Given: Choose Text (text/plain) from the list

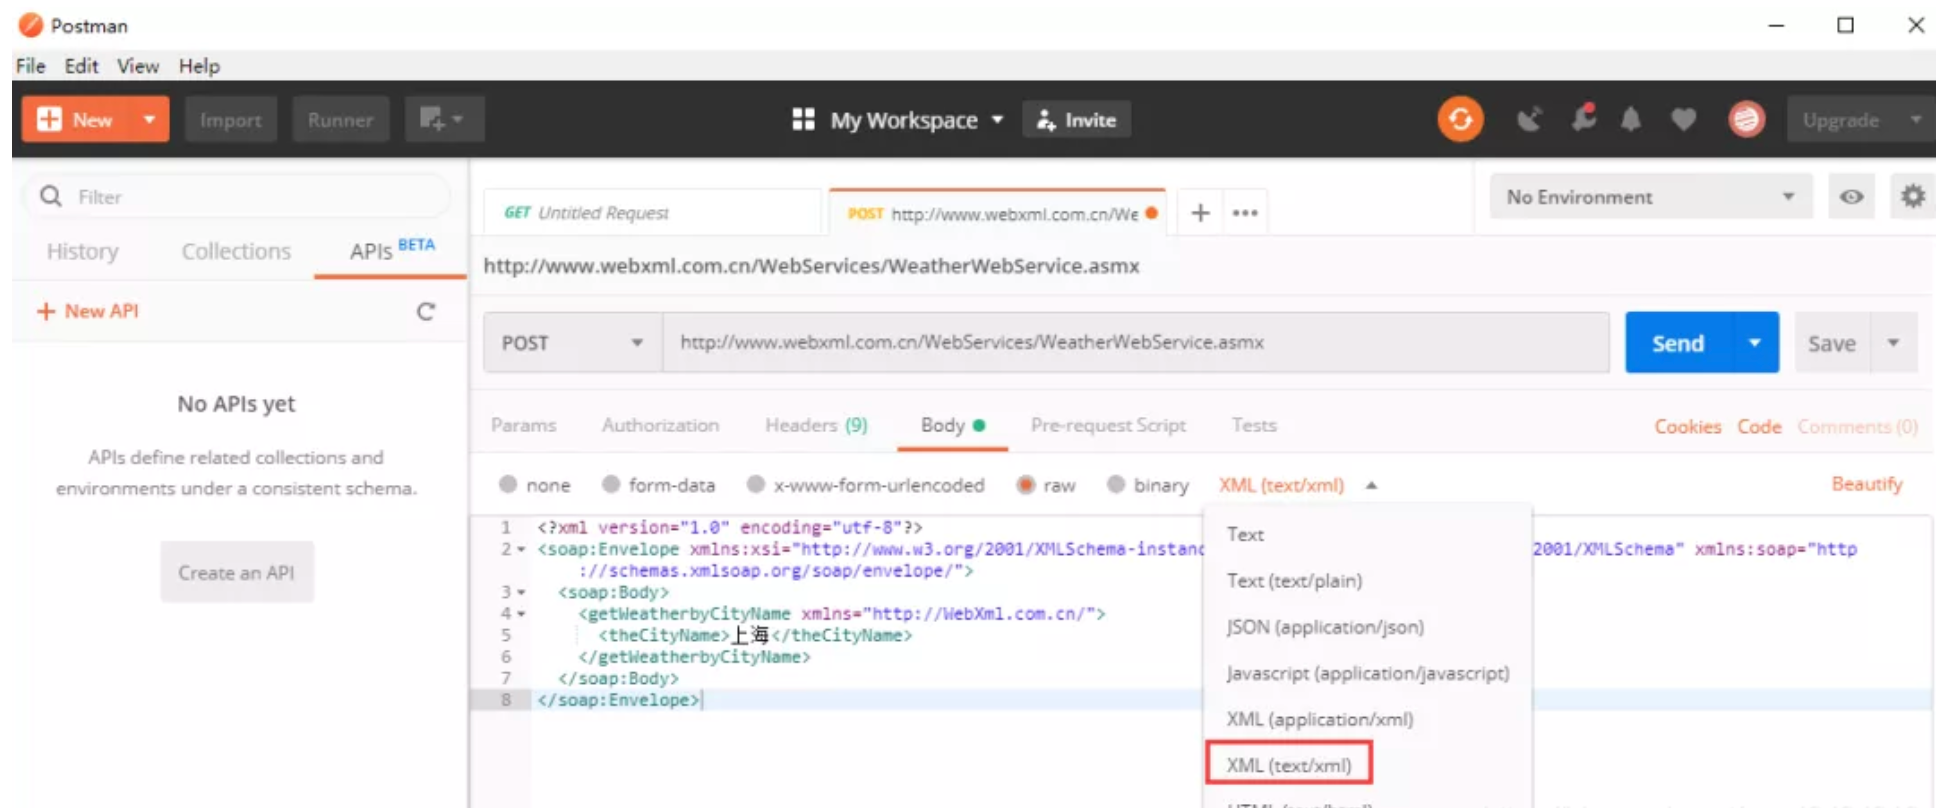Looking at the screenshot, I should point(1368,581).
